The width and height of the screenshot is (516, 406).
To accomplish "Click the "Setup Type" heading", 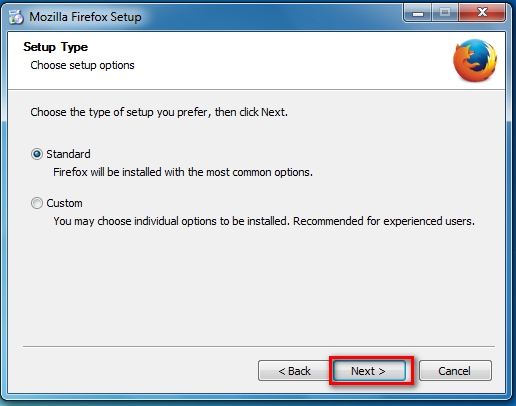I will pos(56,47).
